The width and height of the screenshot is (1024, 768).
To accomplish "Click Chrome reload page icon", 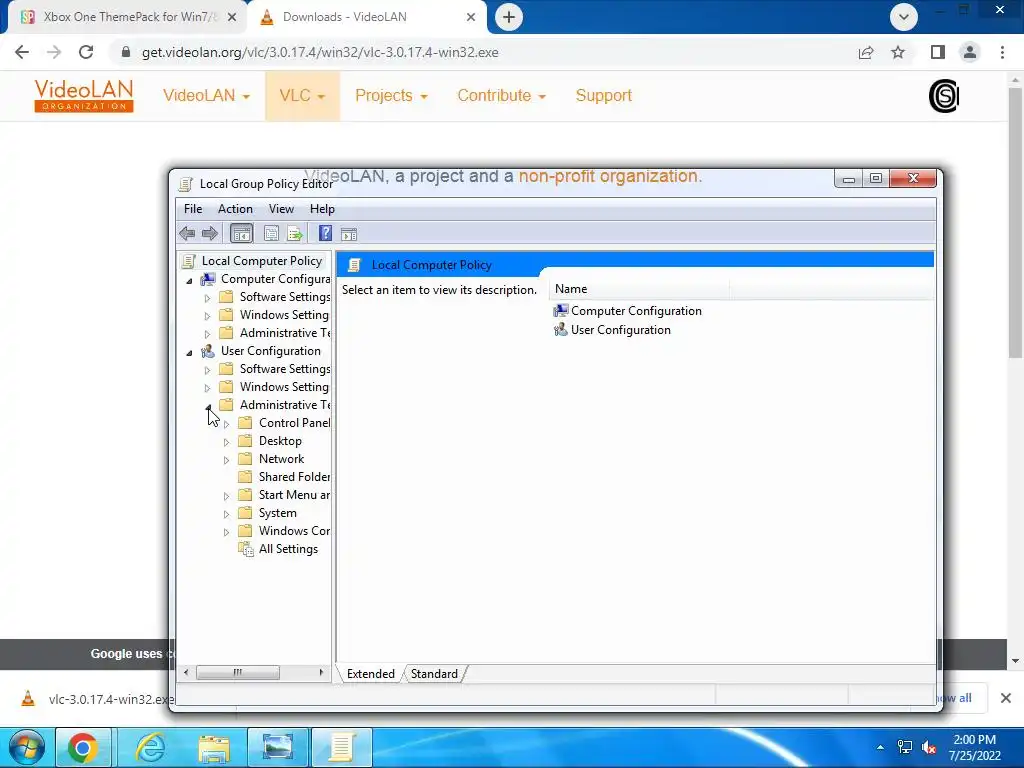I will pos(86,52).
